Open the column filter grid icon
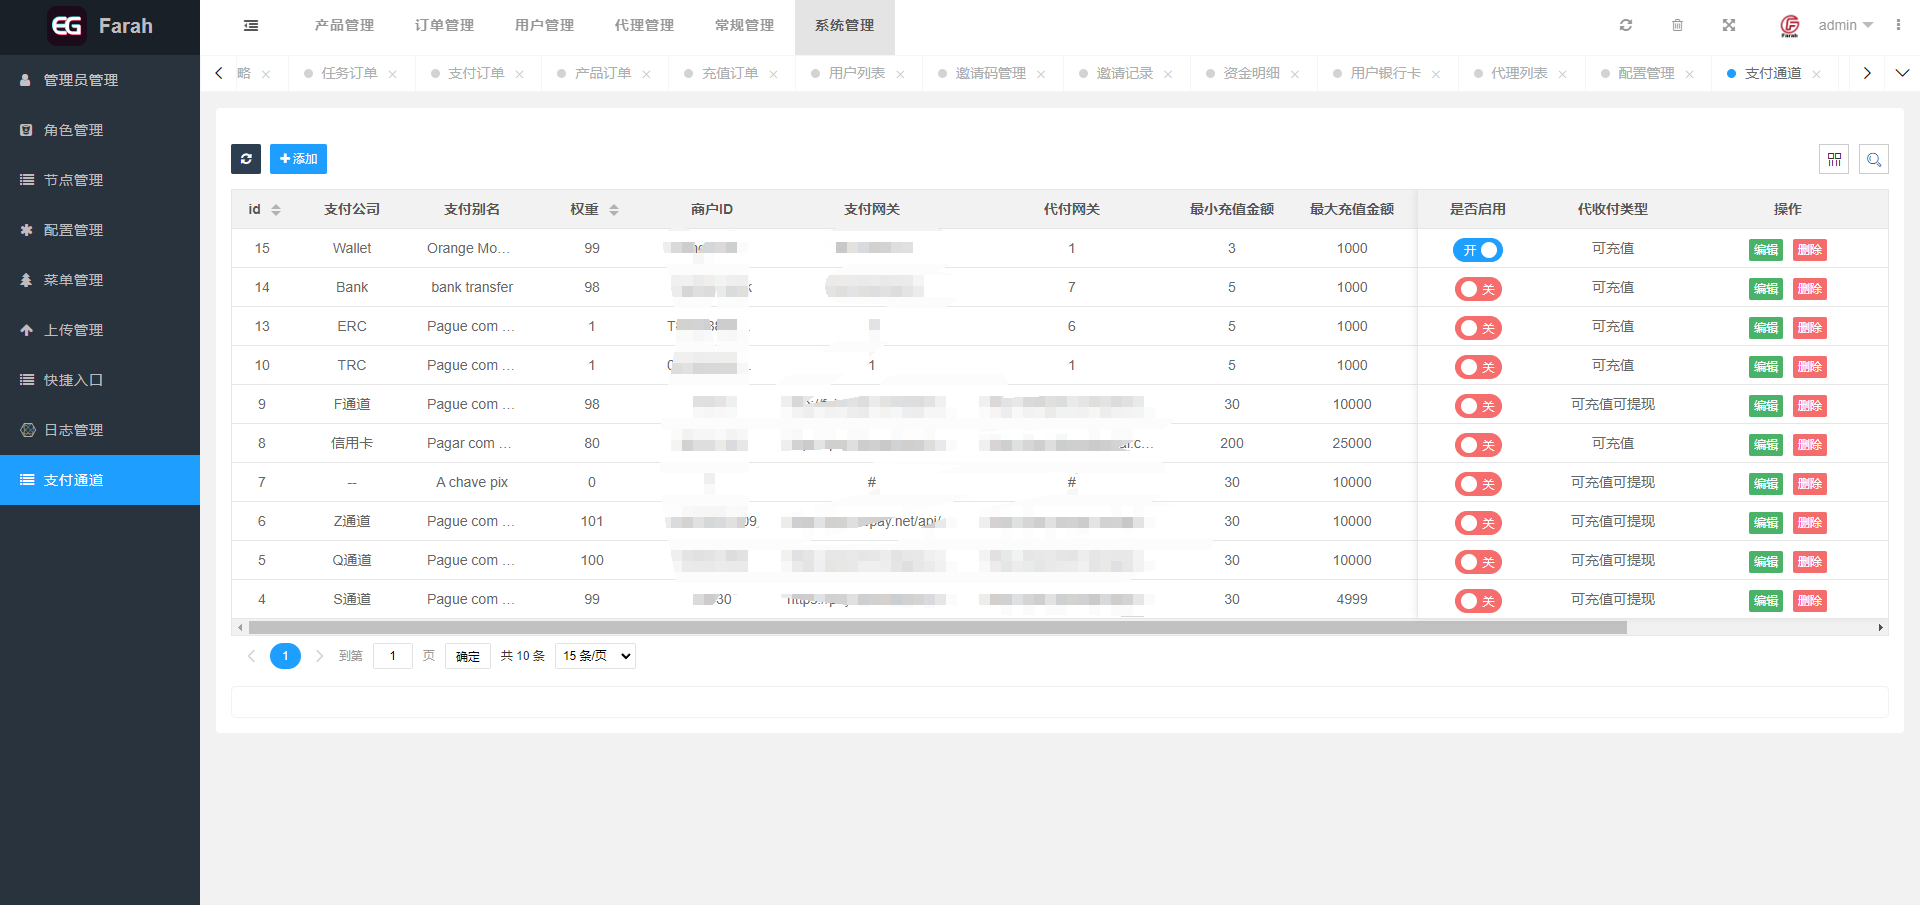This screenshot has width=1920, height=905. coord(1834,159)
